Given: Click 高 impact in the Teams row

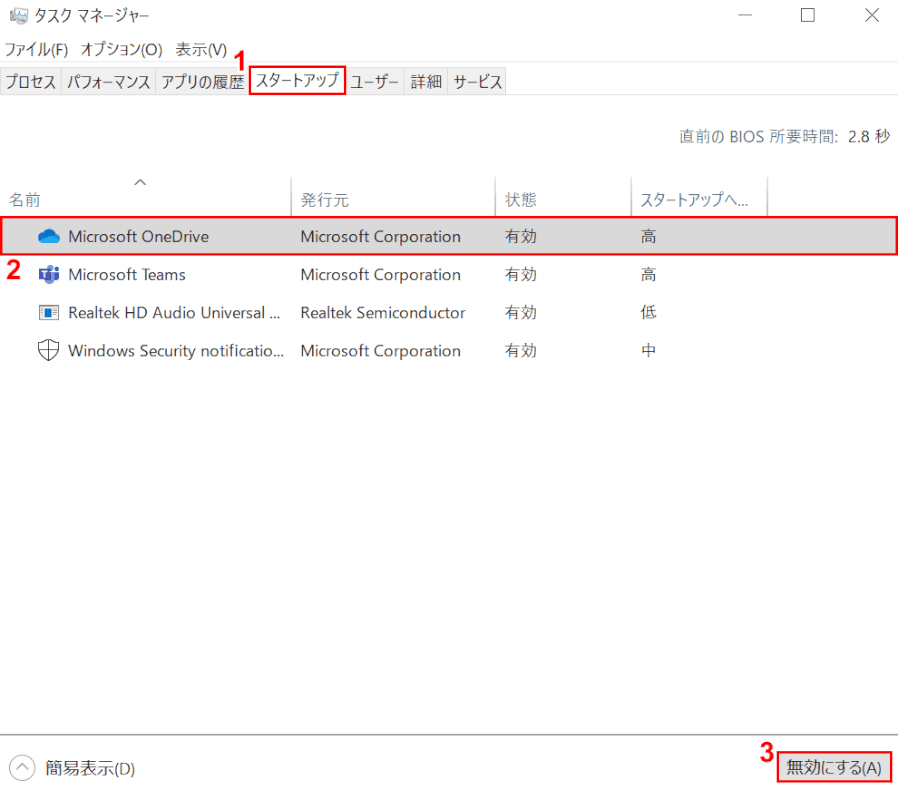Looking at the screenshot, I should pos(648,274).
